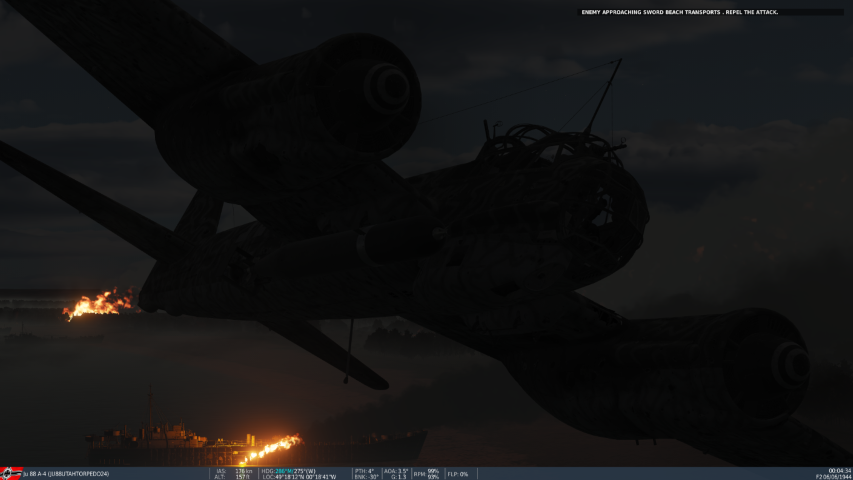Image resolution: width=853 pixels, height=480 pixels.
Task: Select the RPM percentage readout
Action: pyautogui.click(x=426, y=473)
